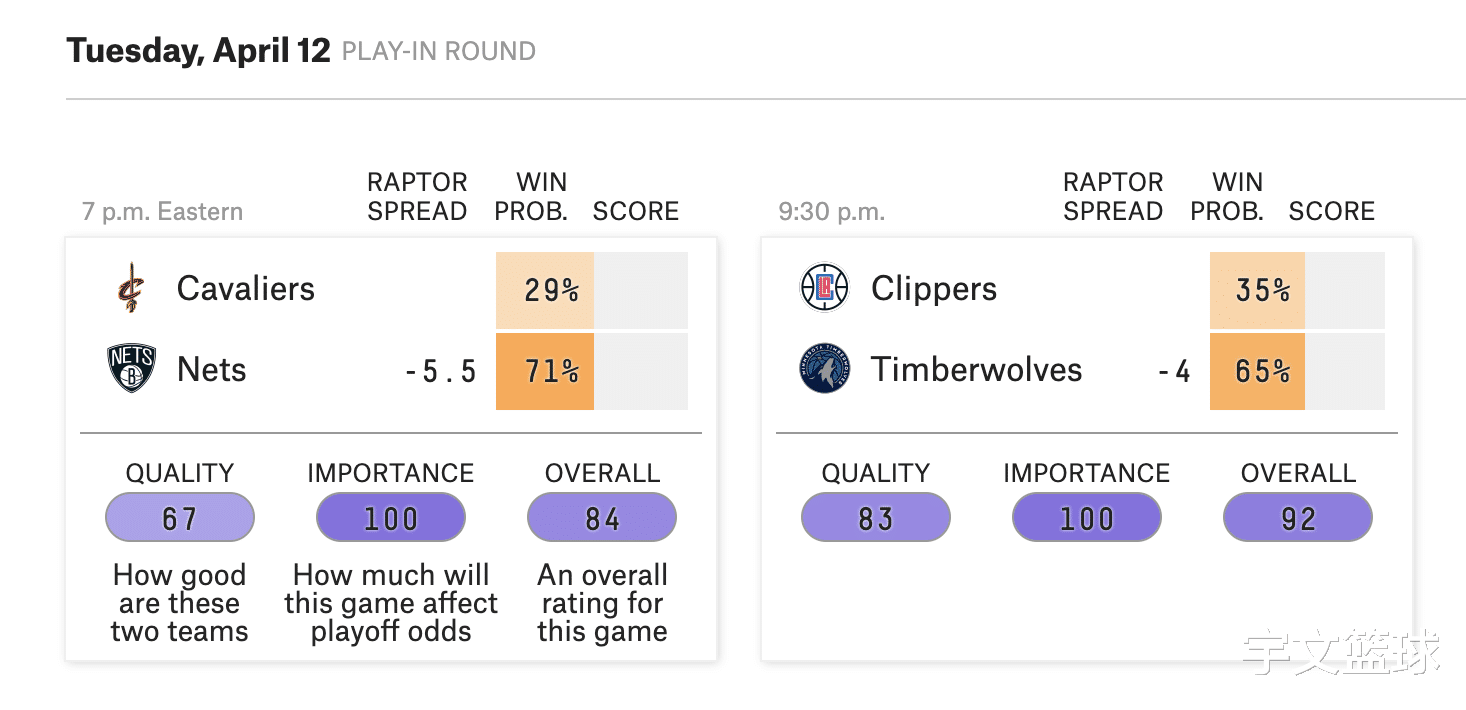Click the quality rating pill showing 67

[180, 519]
